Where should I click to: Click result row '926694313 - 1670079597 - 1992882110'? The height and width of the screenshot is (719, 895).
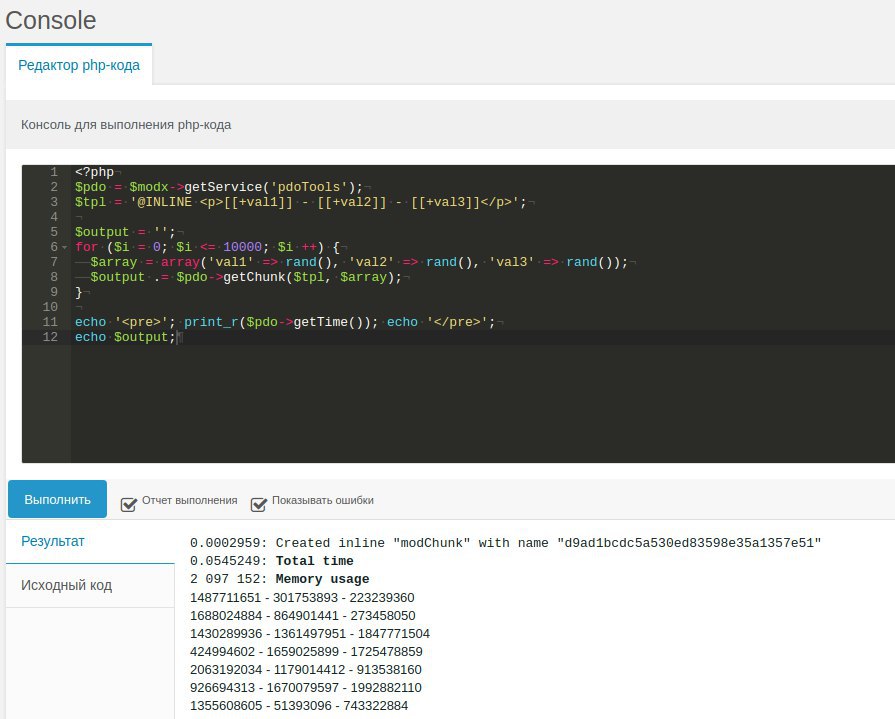(306, 688)
